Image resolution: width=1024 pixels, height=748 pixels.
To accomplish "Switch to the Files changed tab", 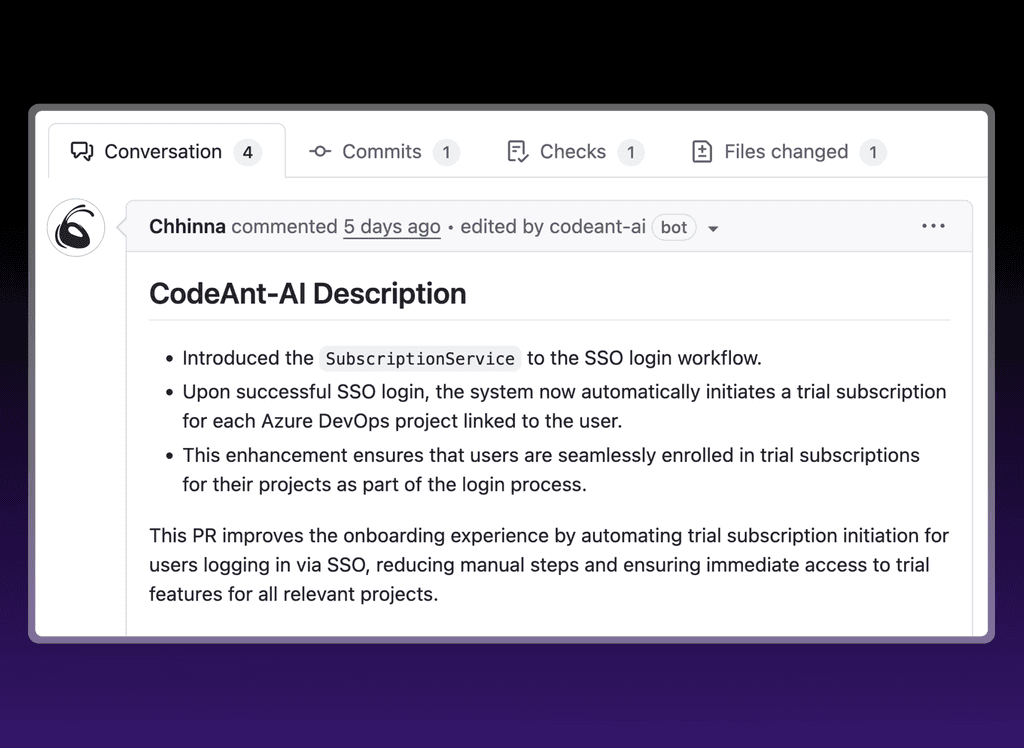I will tap(786, 151).
